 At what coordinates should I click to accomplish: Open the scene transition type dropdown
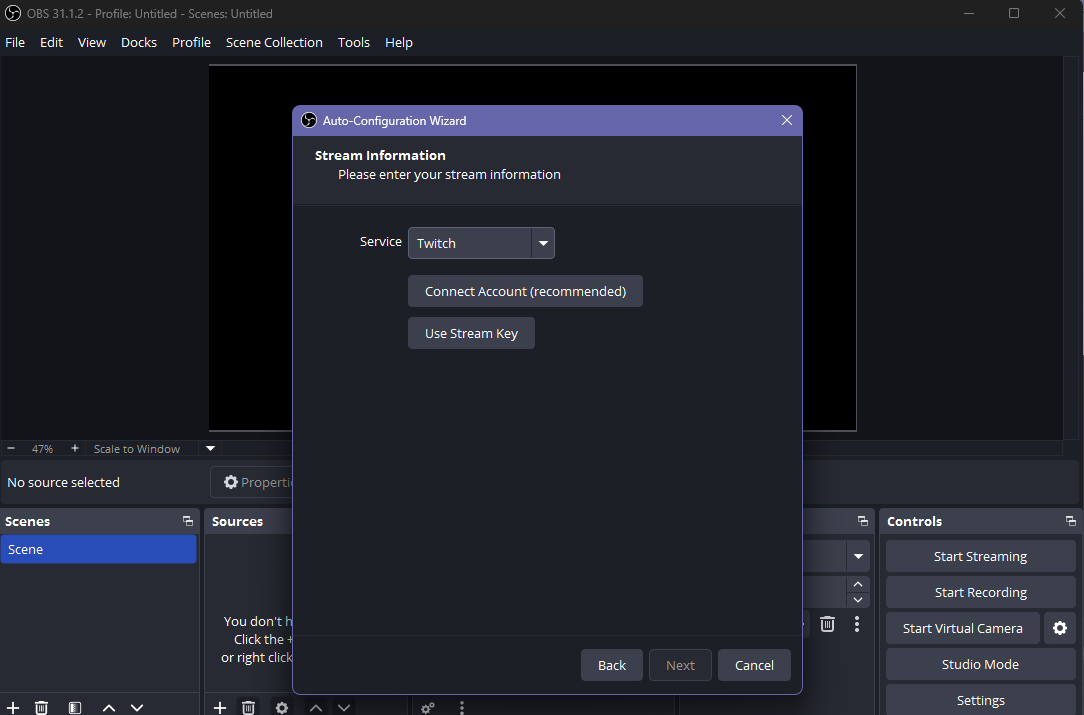pyautogui.click(x=857, y=556)
